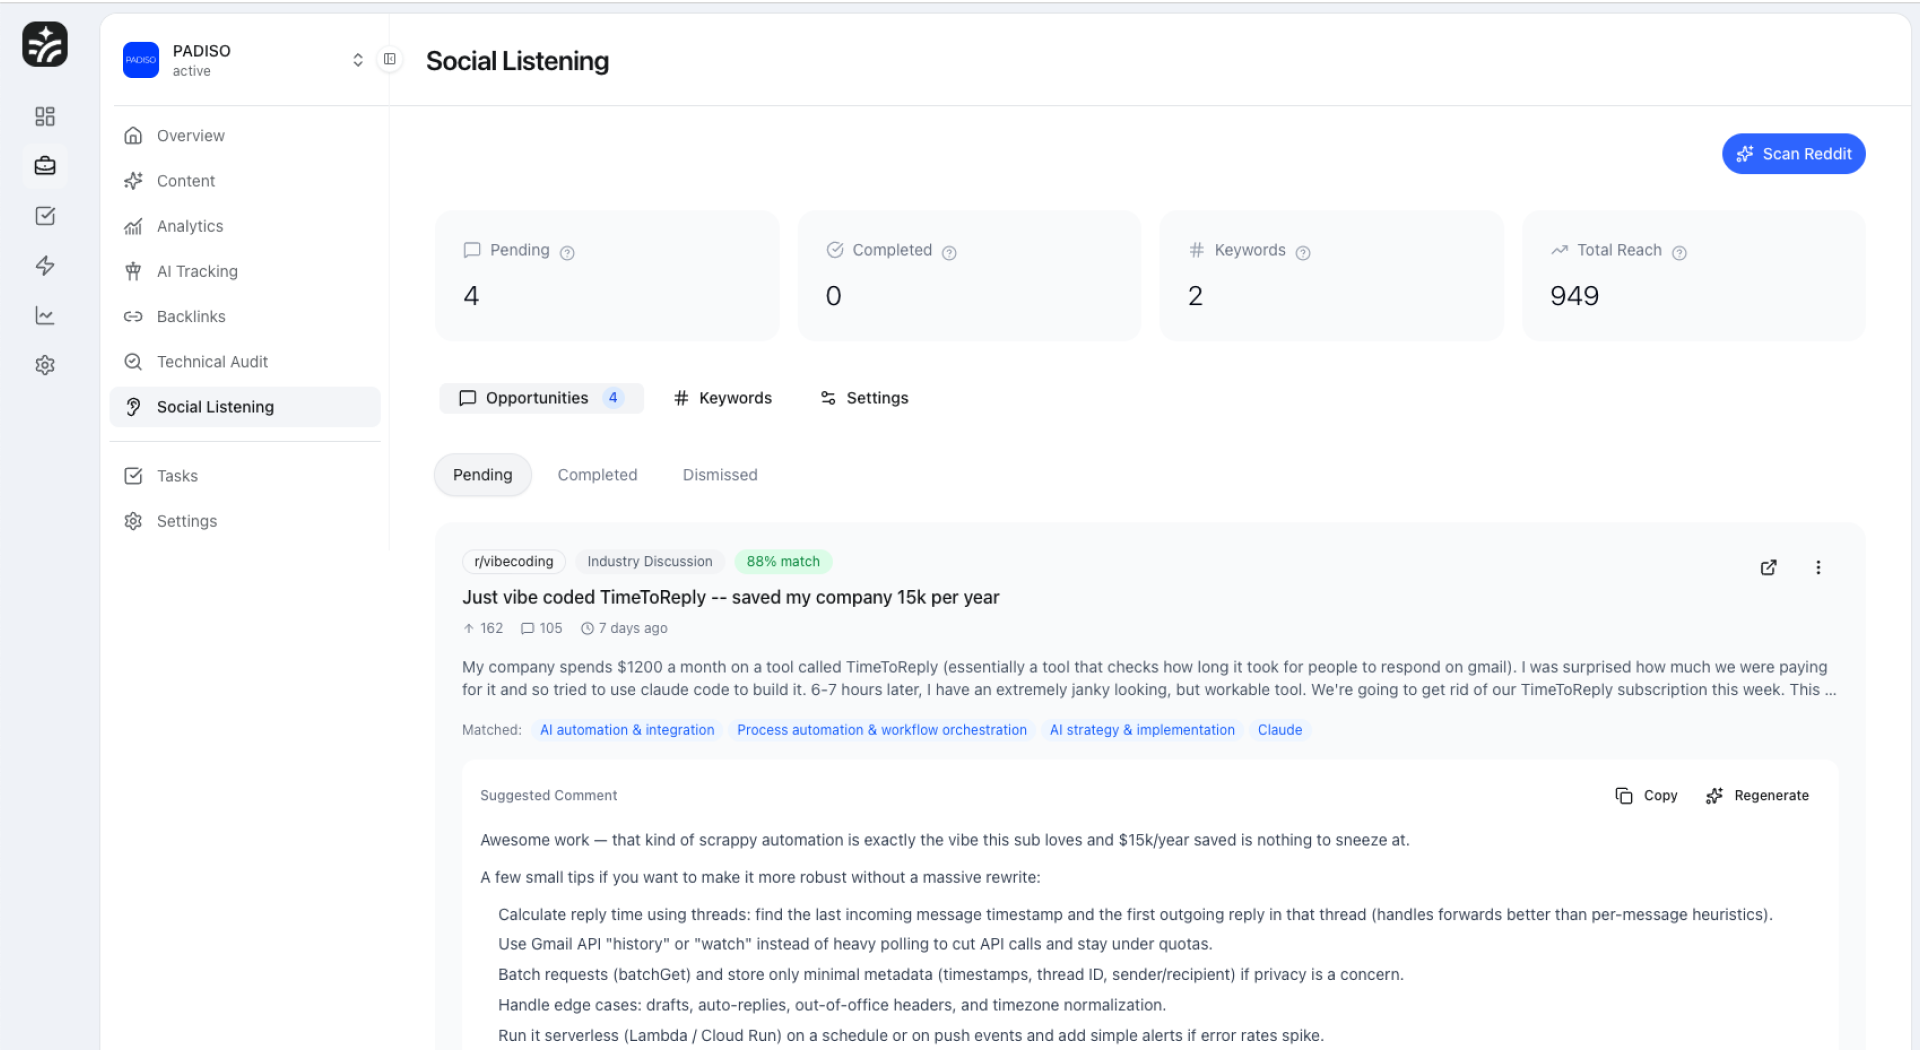Open Tasks in the sidebar

coord(245,476)
